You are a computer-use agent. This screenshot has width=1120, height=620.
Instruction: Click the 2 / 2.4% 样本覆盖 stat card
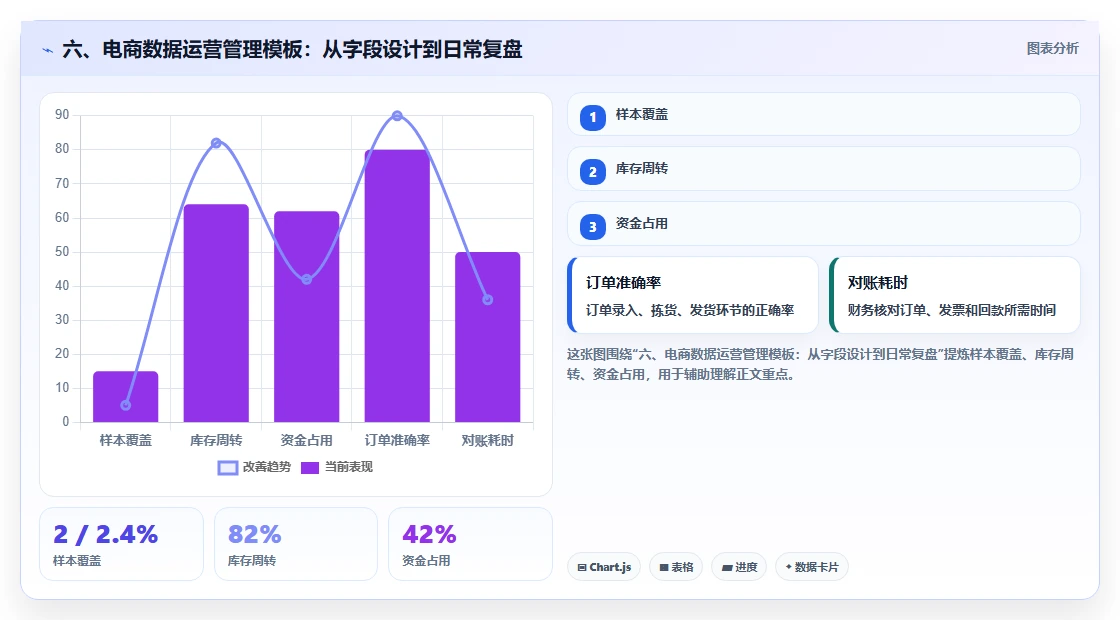click(x=121, y=544)
